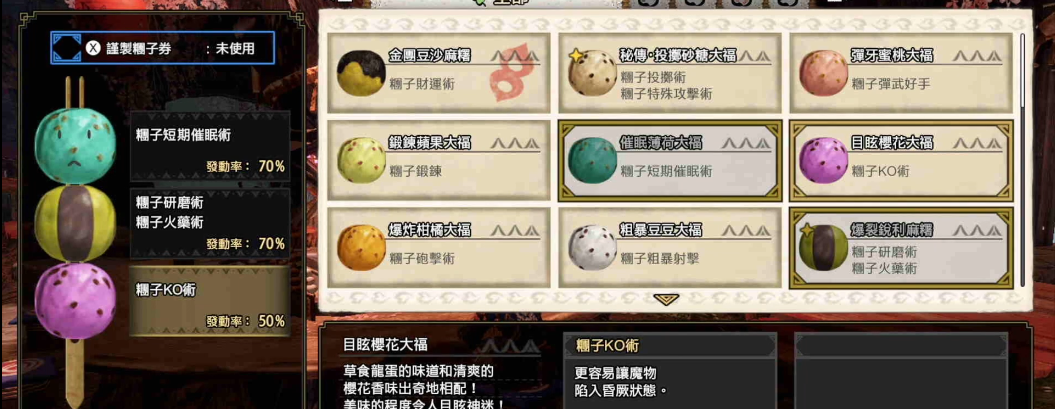Choose the white 粗暴豆豆大福 dango icon
Viewport: 1055px width, 409px height.
click(x=592, y=248)
